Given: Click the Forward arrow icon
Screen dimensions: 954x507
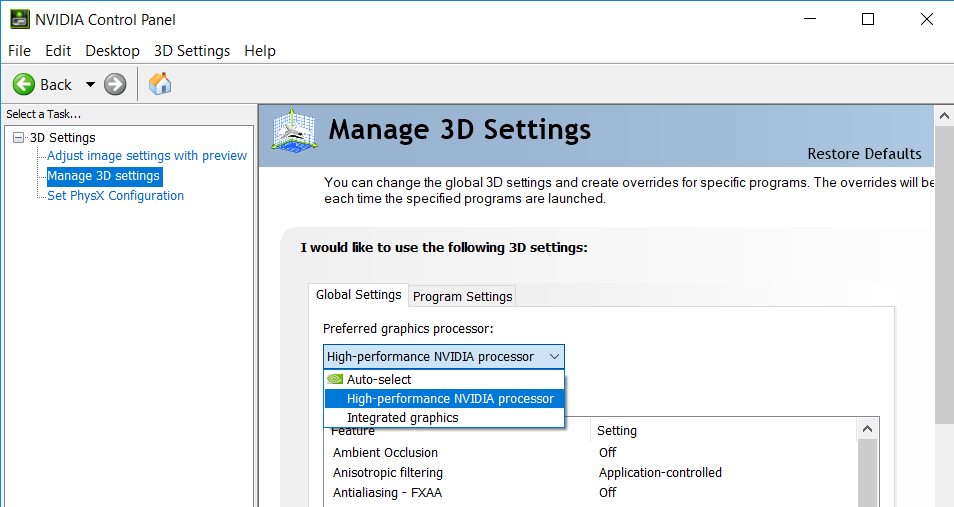Looking at the screenshot, I should (x=115, y=84).
